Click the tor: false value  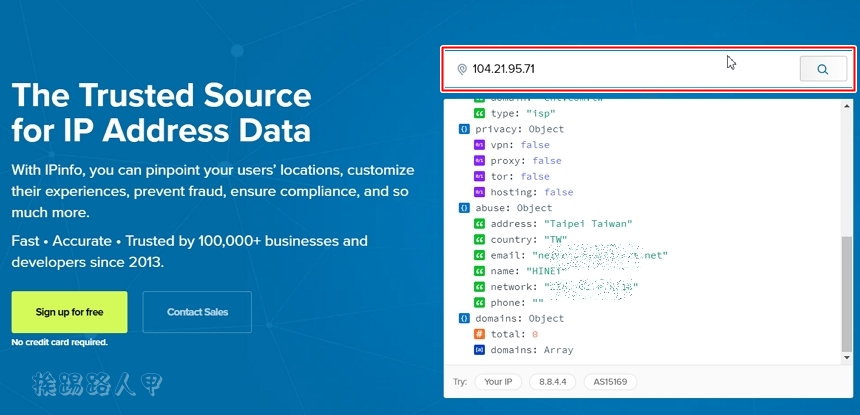535,177
